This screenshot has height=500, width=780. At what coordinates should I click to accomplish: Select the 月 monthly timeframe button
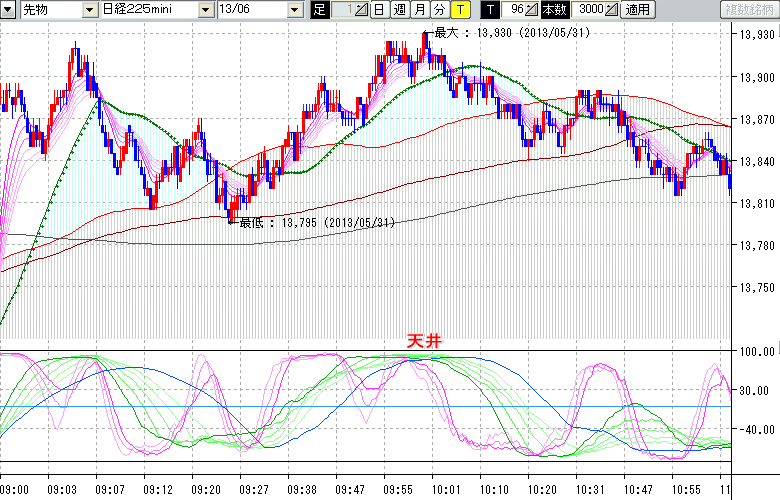(x=419, y=10)
